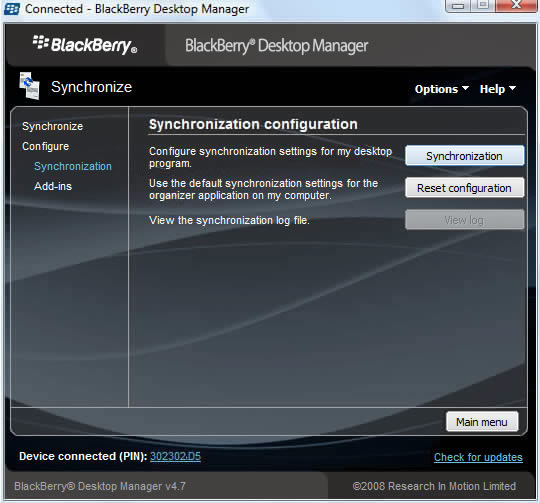The image size is (540, 503).
Task: Close the BlackBerry Desktop Manager window
Action: (516, 5)
